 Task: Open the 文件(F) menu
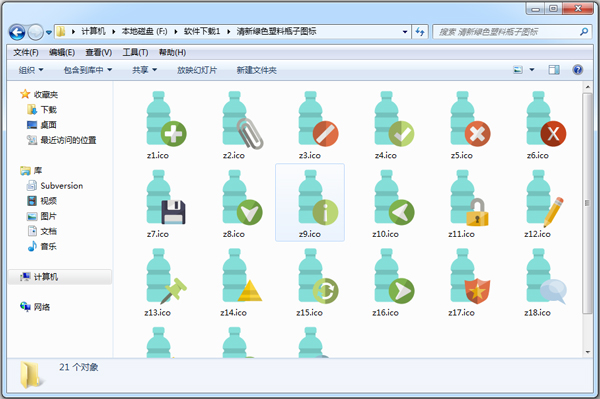pos(26,52)
